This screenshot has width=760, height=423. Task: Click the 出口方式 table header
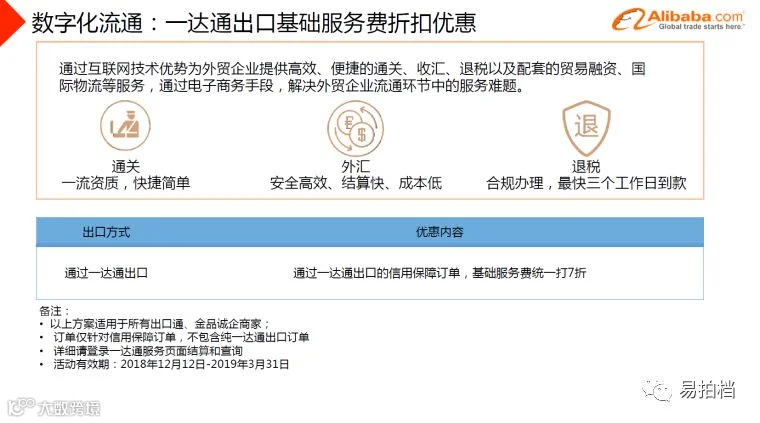click(x=106, y=232)
